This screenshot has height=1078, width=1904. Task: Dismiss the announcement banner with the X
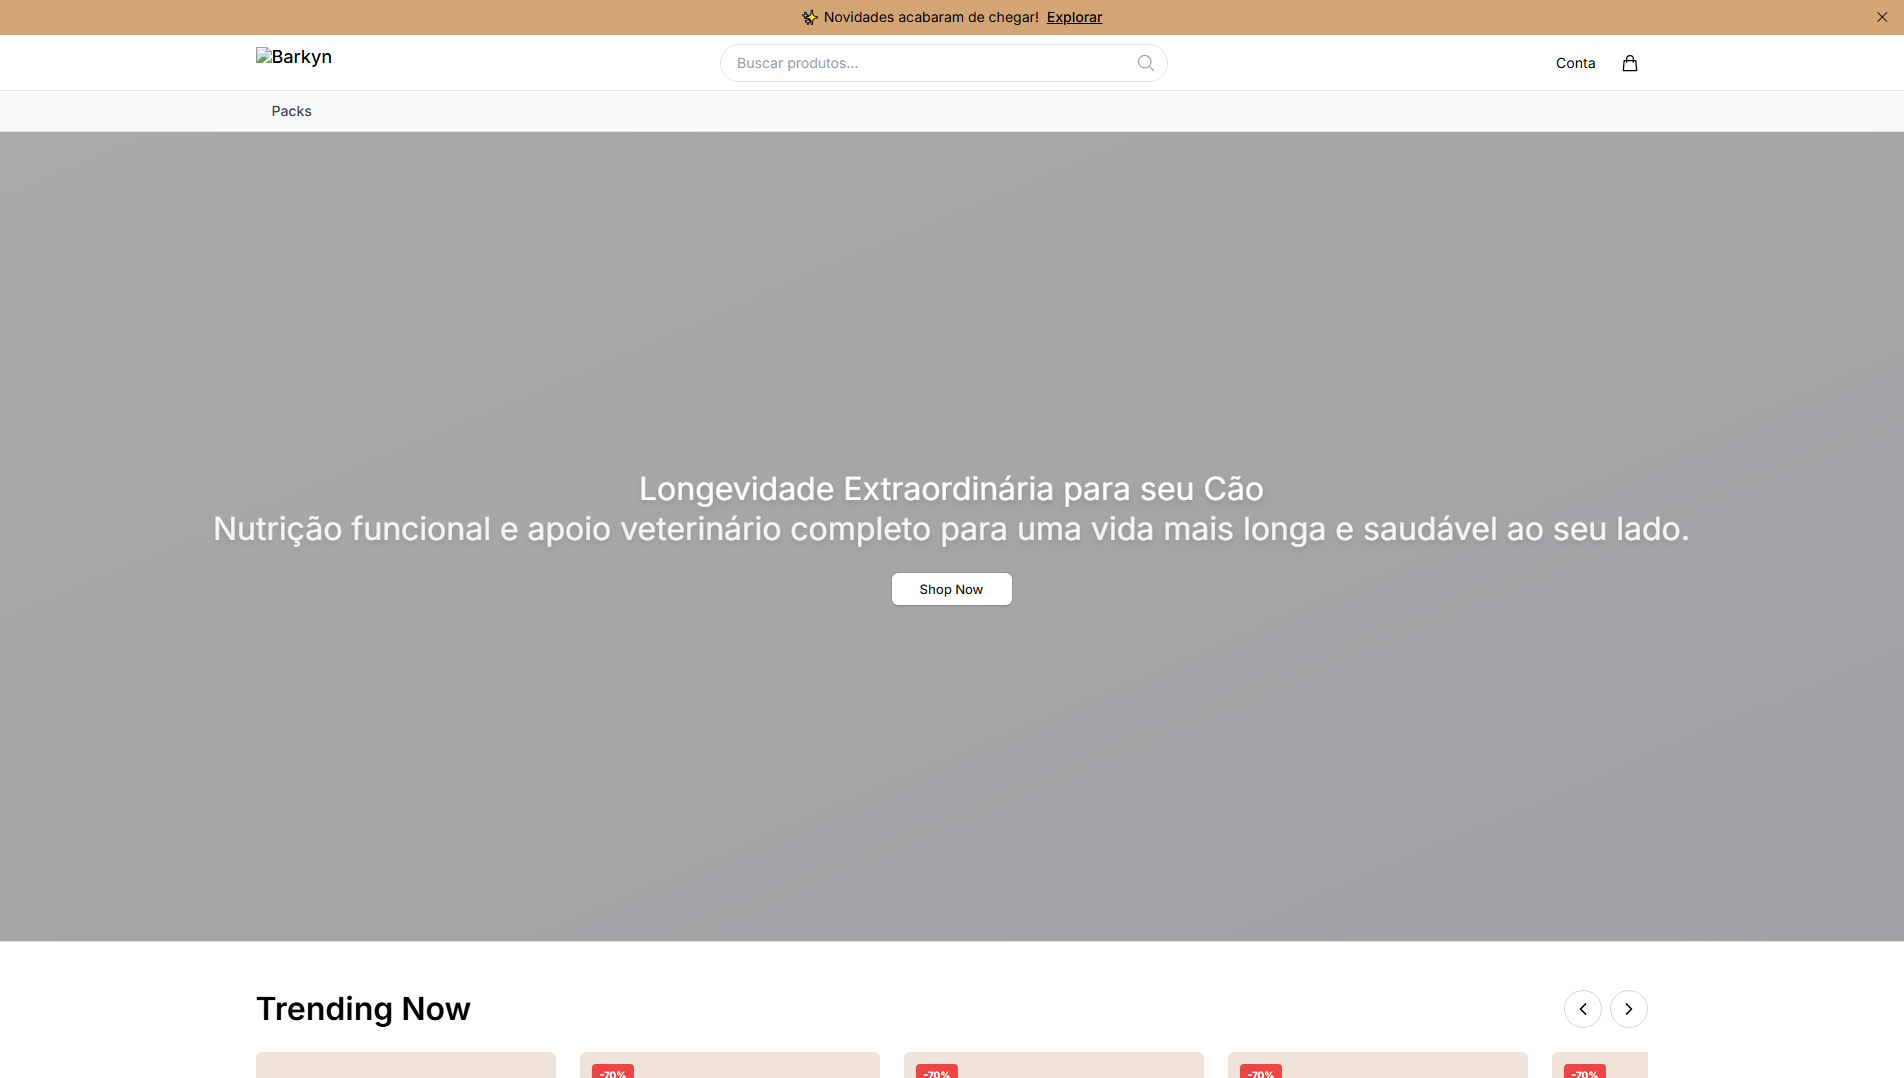[x=1882, y=17]
